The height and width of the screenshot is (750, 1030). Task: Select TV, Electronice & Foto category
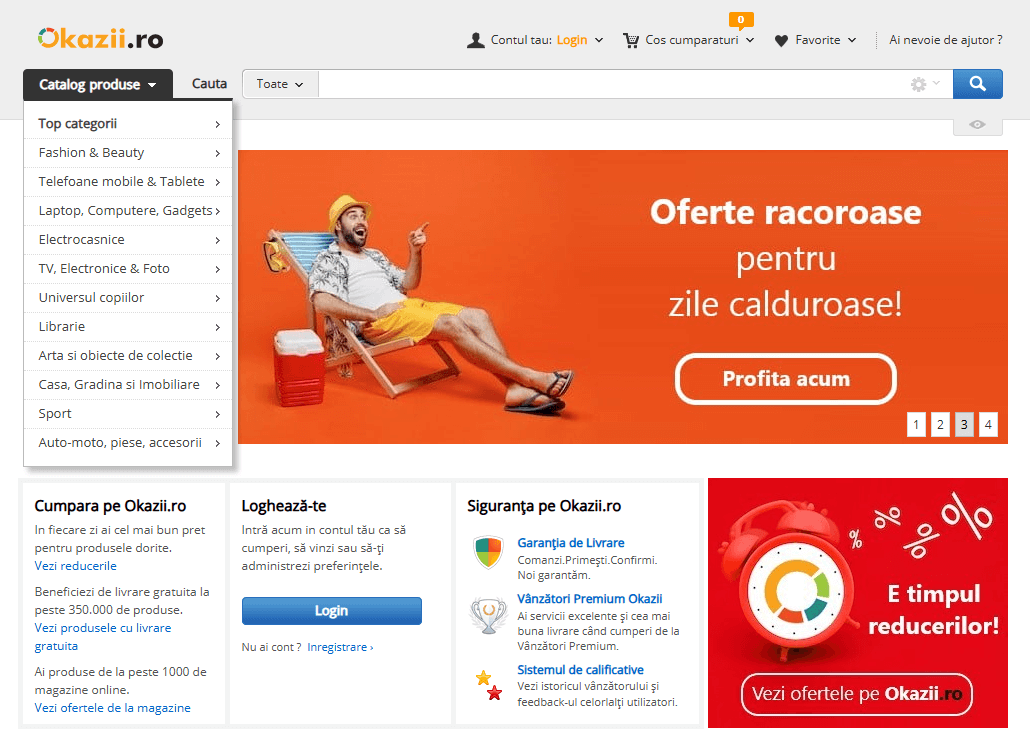click(128, 269)
